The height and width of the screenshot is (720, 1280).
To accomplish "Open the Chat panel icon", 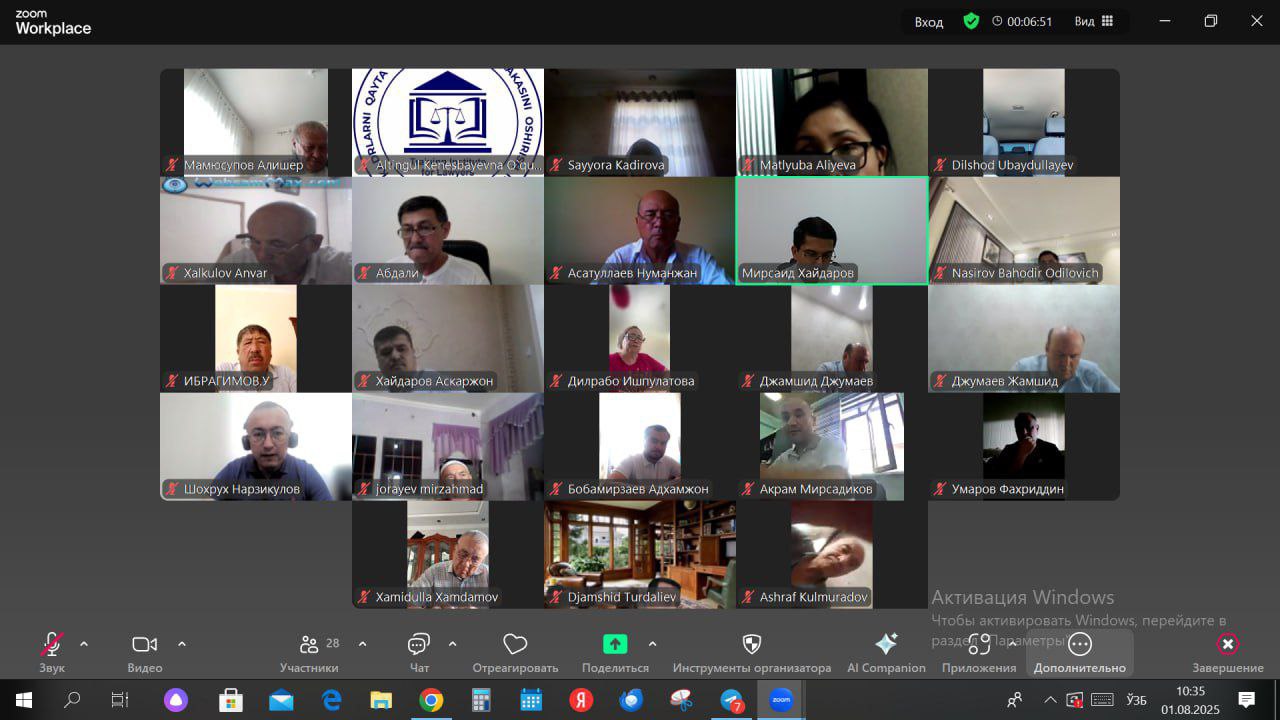I will tap(419, 645).
